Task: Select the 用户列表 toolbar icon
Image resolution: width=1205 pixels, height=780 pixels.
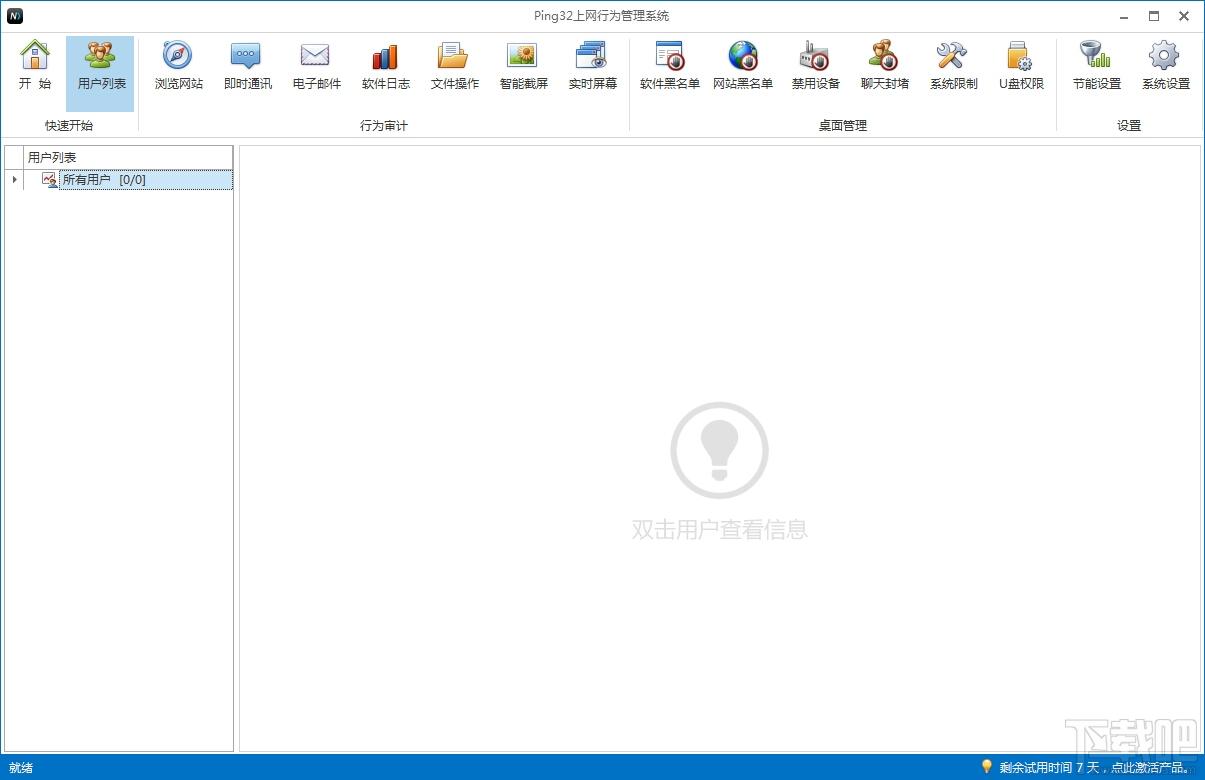Action: click(x=100, y=66)
